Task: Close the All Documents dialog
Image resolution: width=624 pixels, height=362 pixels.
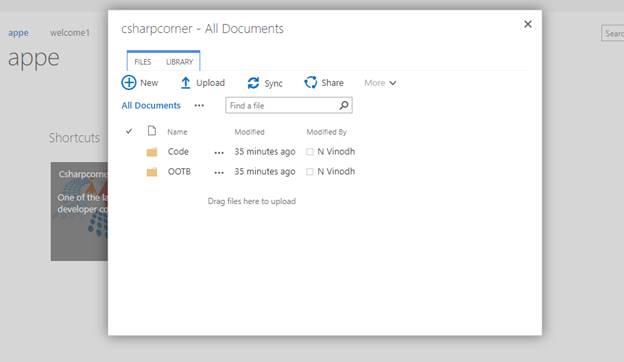Action: click(x=528, y=24)
